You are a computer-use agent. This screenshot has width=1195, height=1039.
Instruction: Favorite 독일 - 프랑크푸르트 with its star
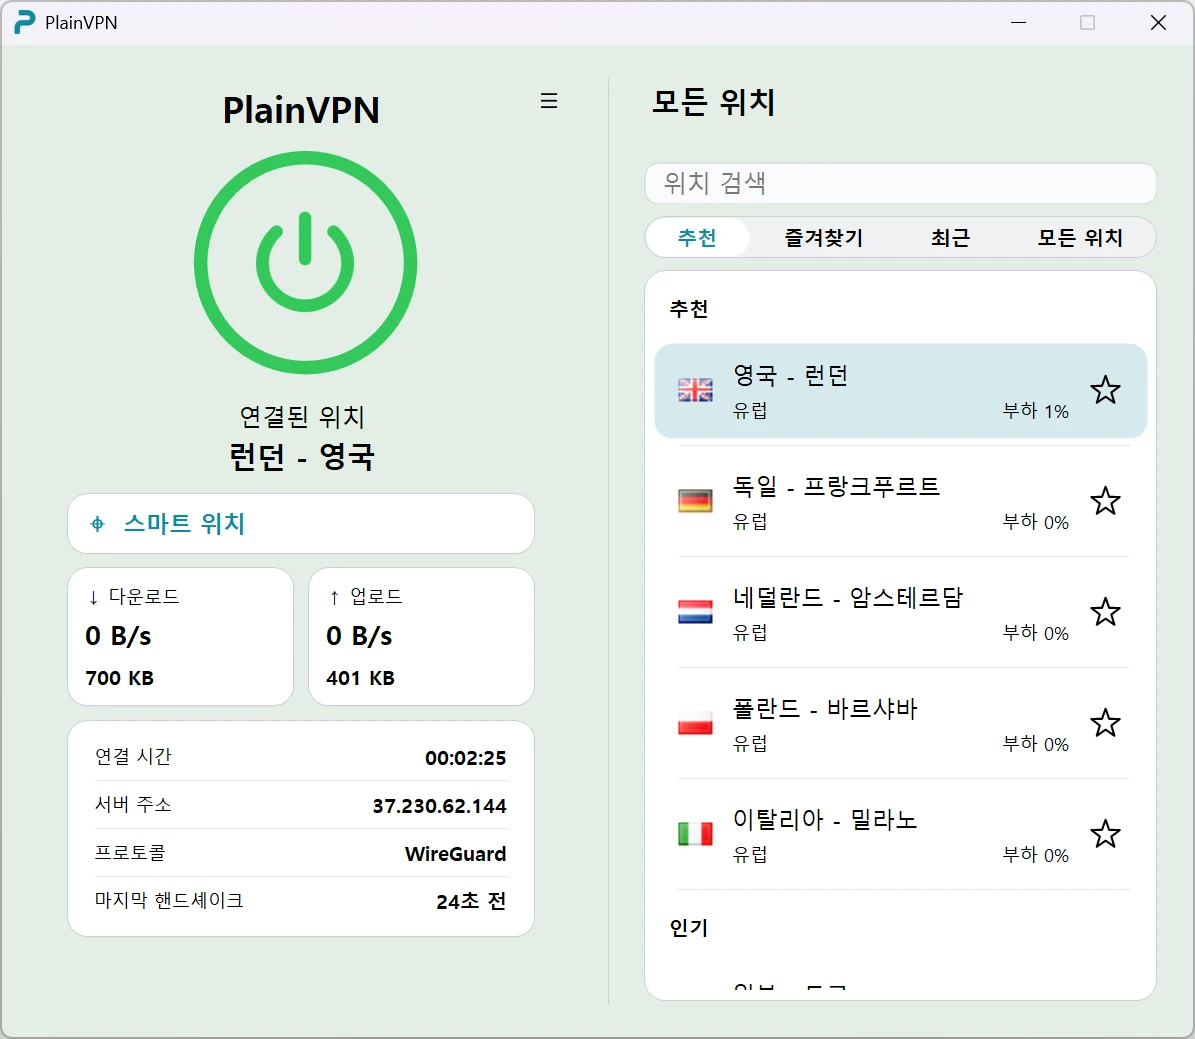point(1105,502)
